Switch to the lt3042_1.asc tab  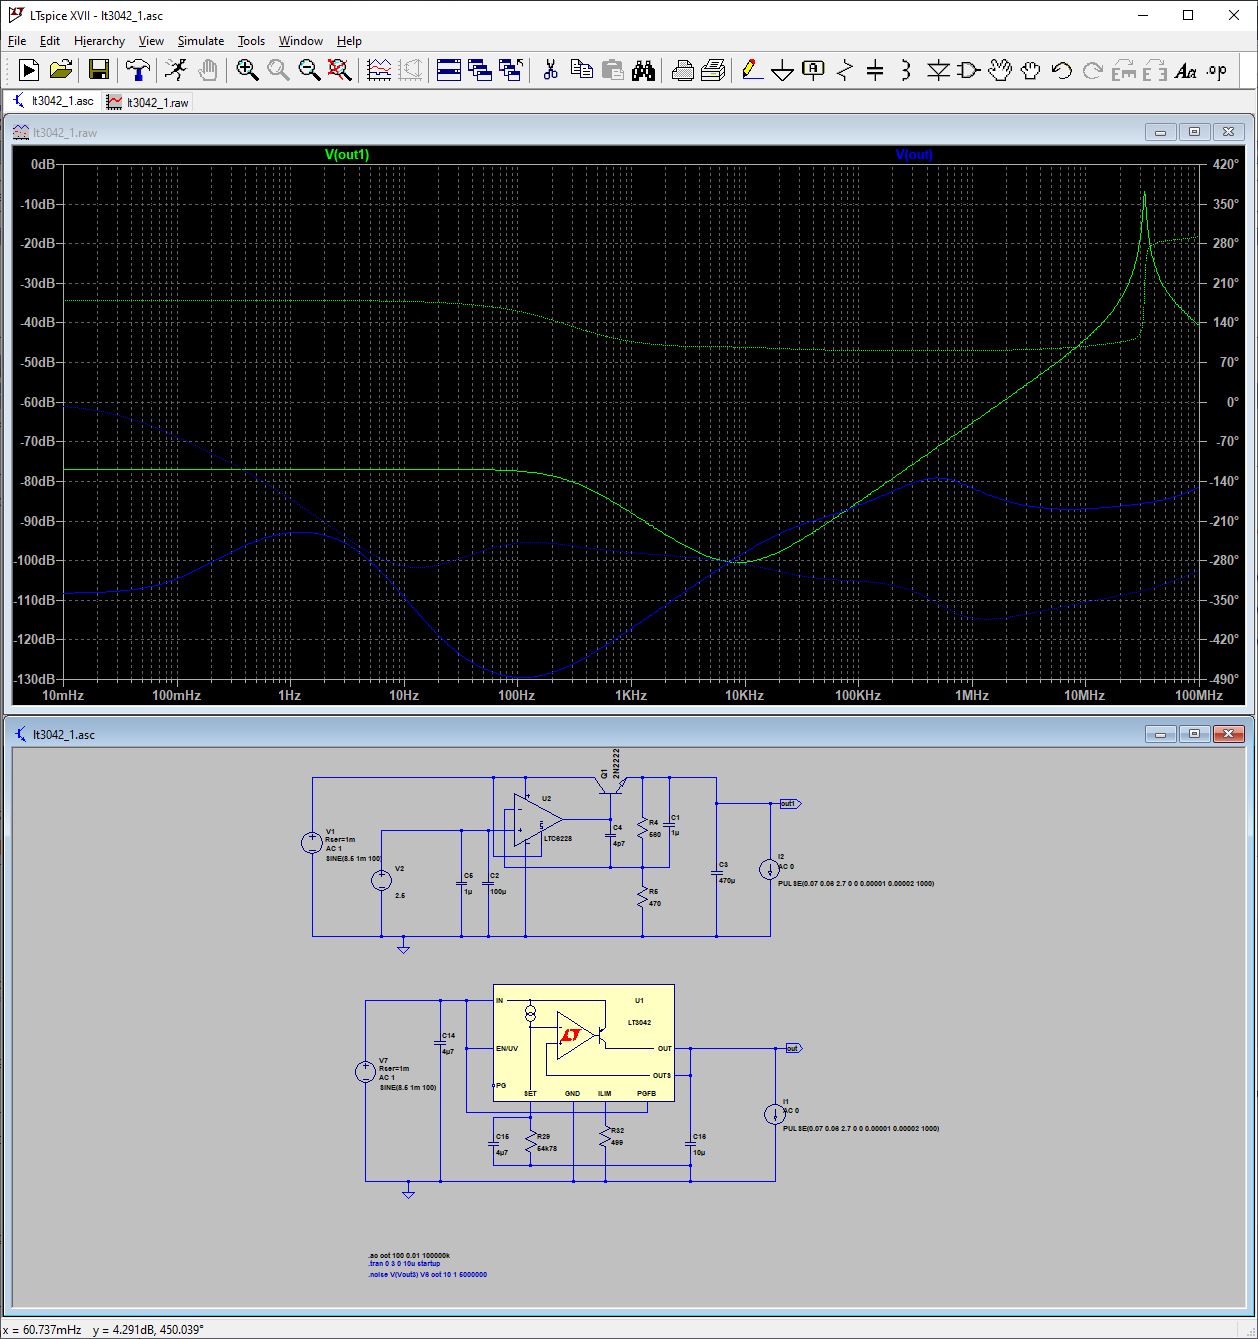coord(53,101)
